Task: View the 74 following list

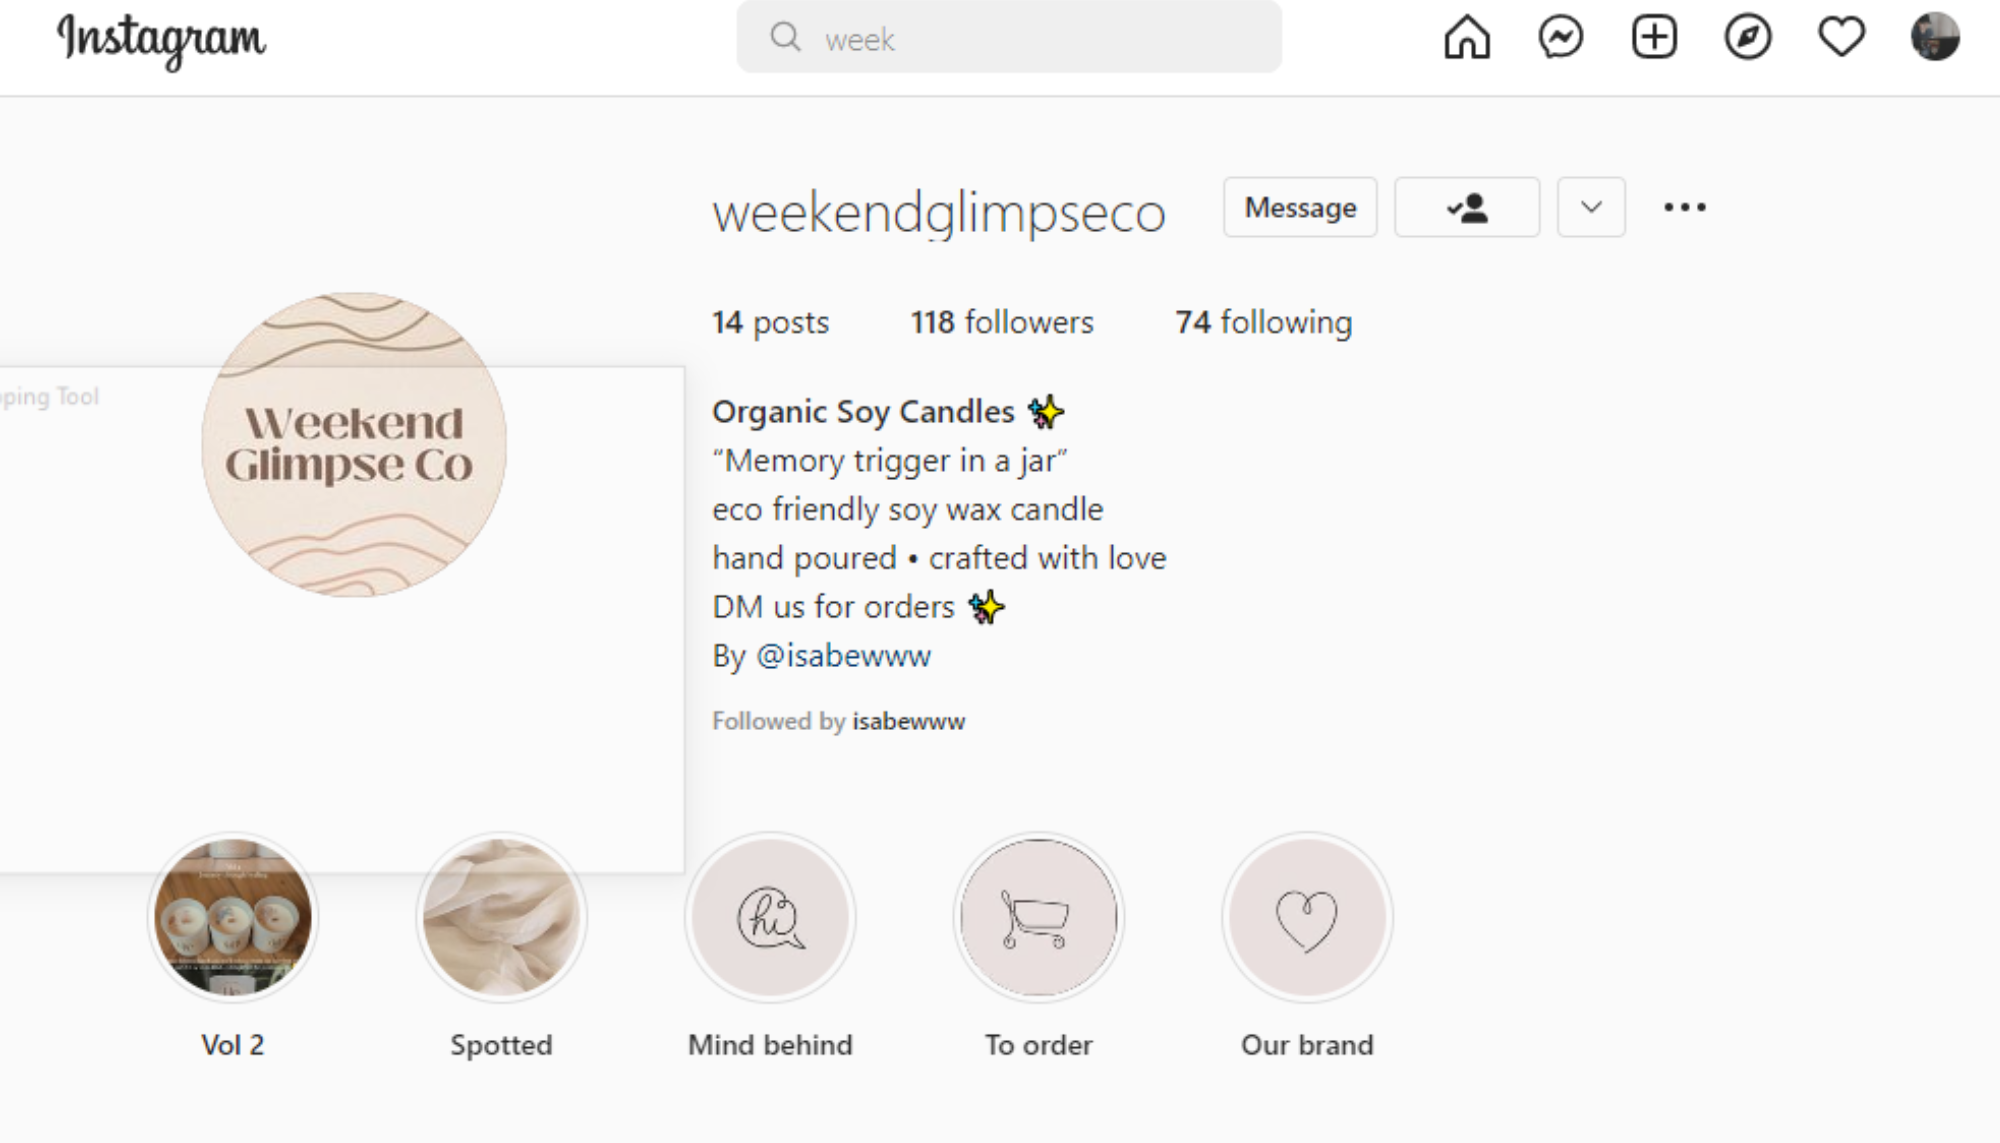Action: (x=1263, y=322)
